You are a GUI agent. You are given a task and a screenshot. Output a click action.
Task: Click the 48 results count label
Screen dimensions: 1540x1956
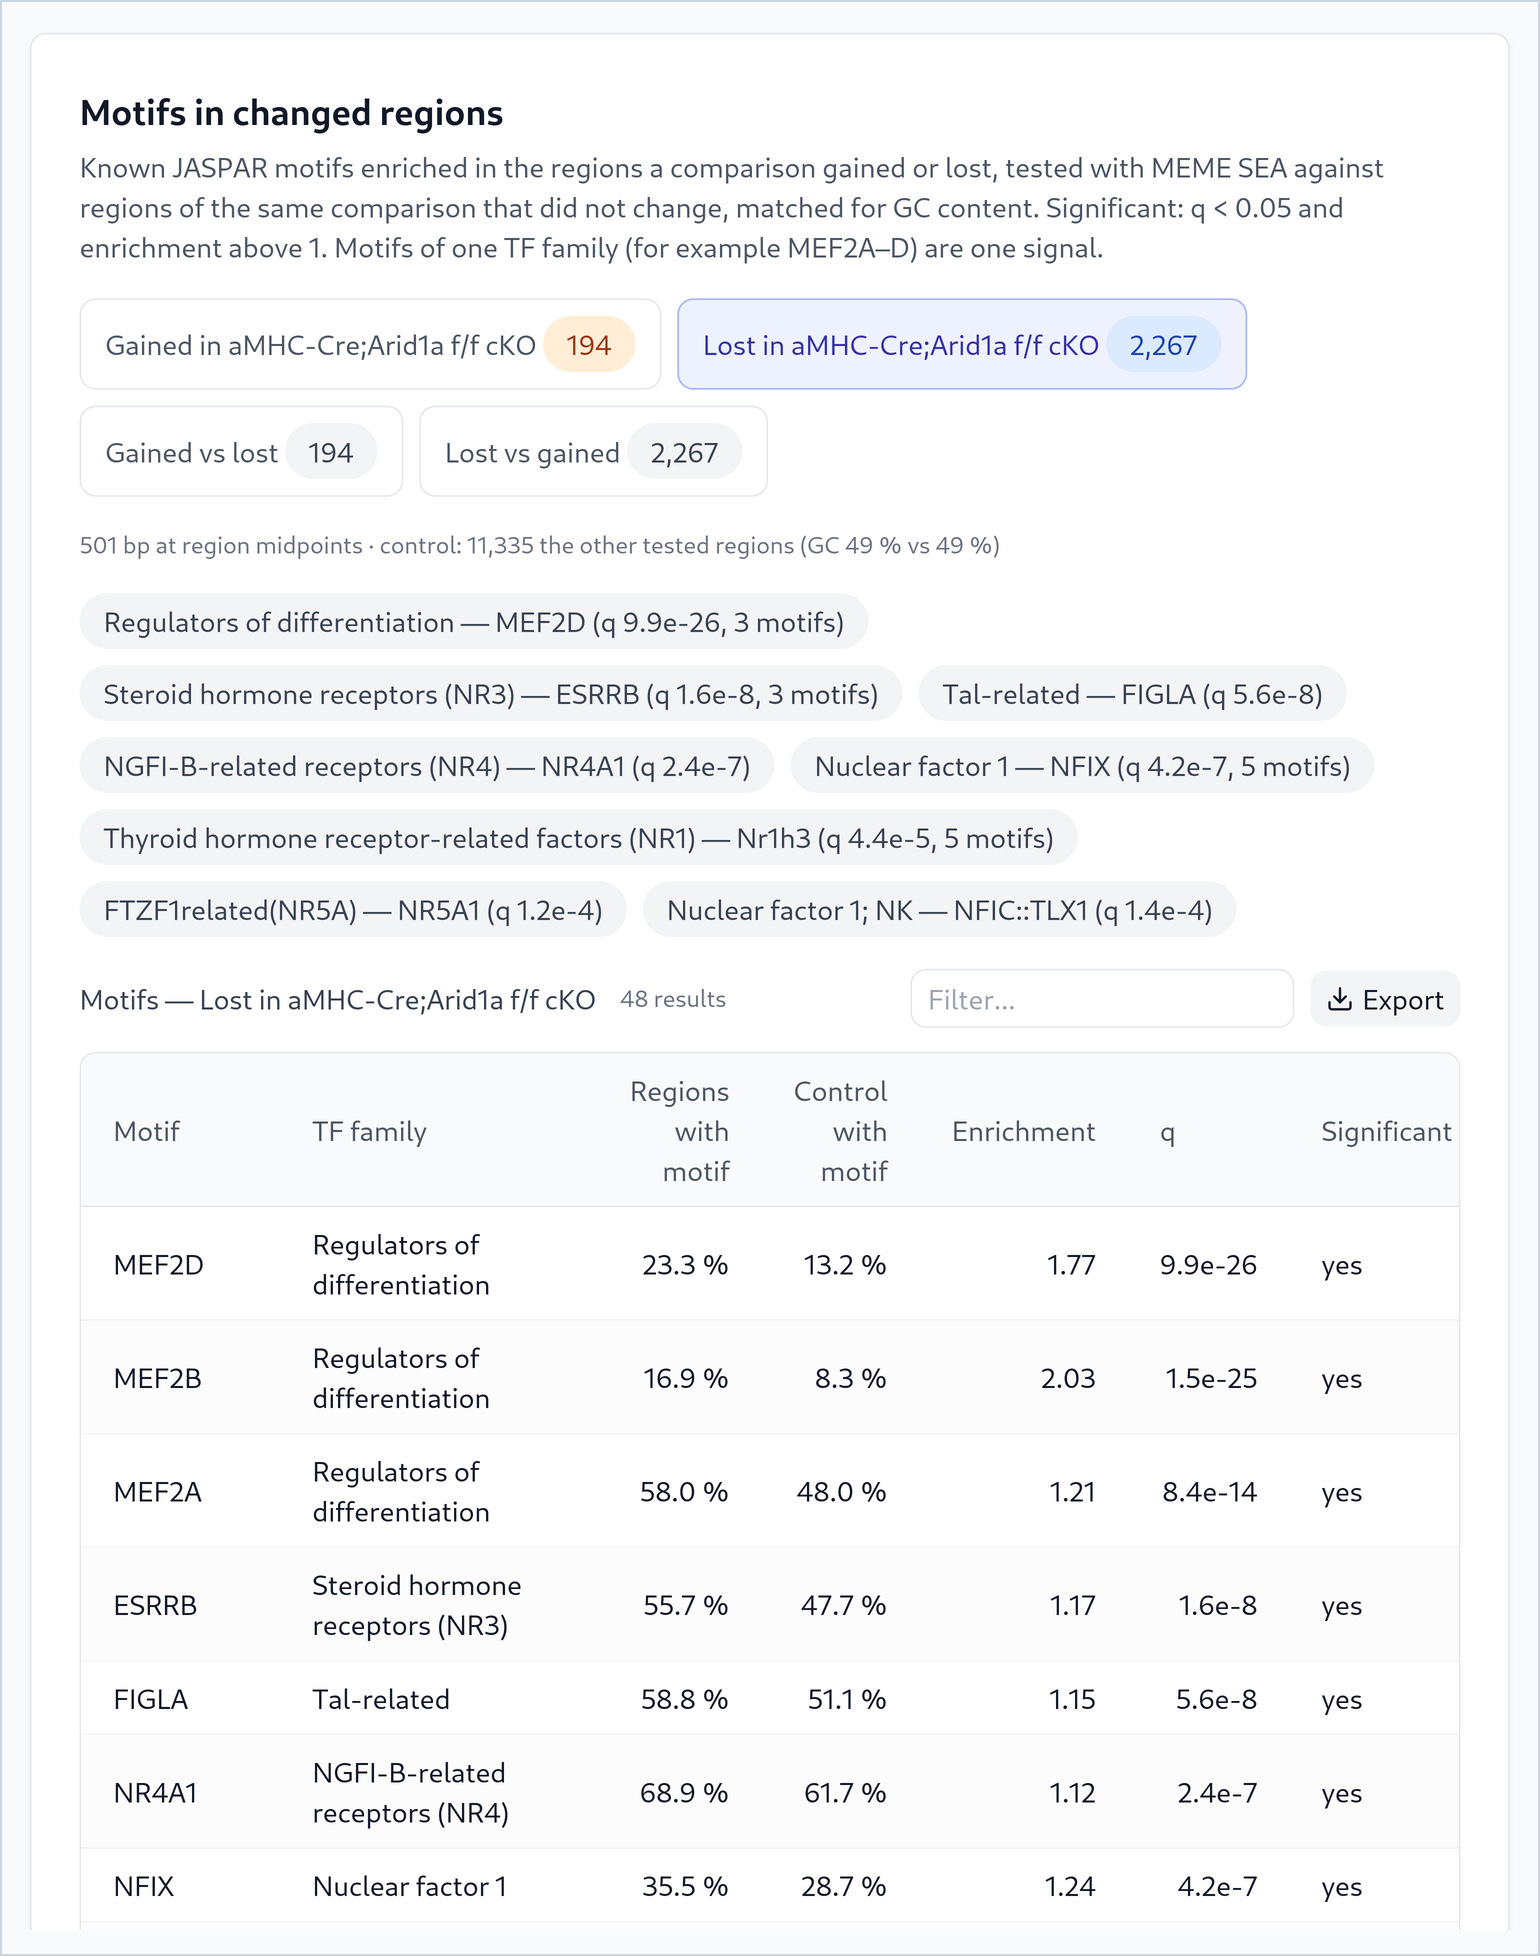point(673,999)
